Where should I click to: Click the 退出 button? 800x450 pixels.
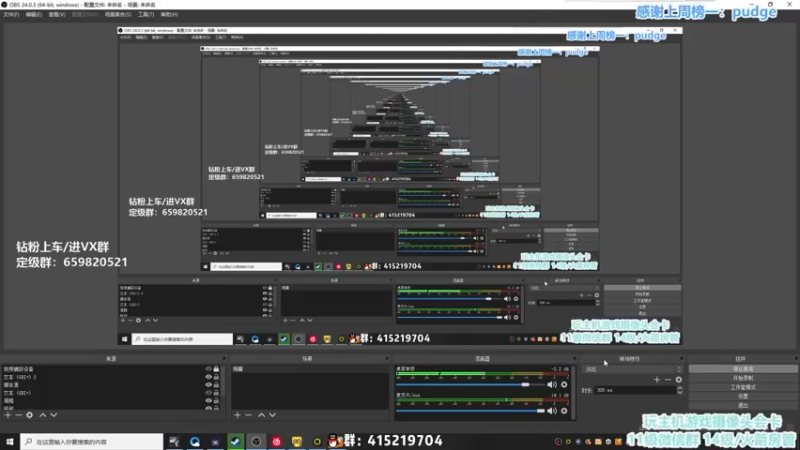point(743,406)
